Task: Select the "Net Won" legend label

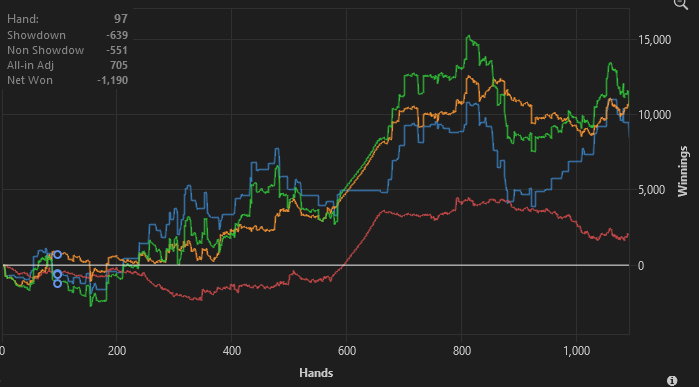Action: point(29,80)
